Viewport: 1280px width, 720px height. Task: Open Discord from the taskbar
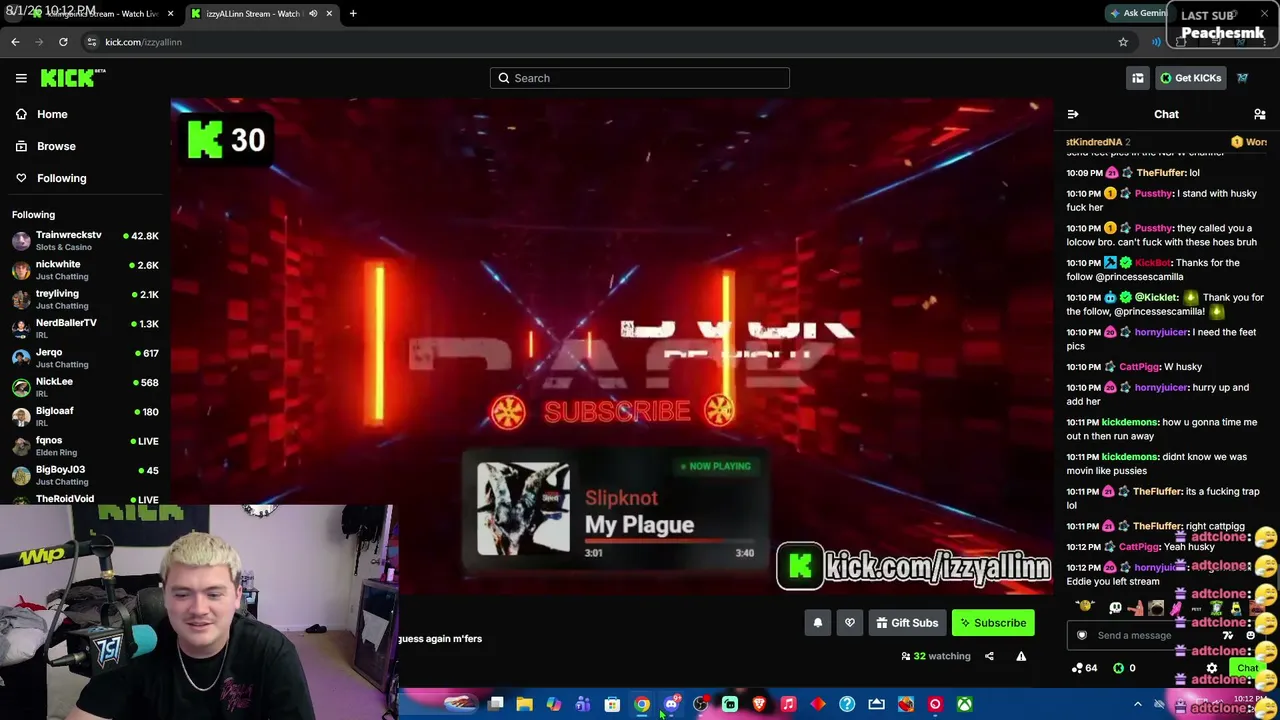[671, 704]
